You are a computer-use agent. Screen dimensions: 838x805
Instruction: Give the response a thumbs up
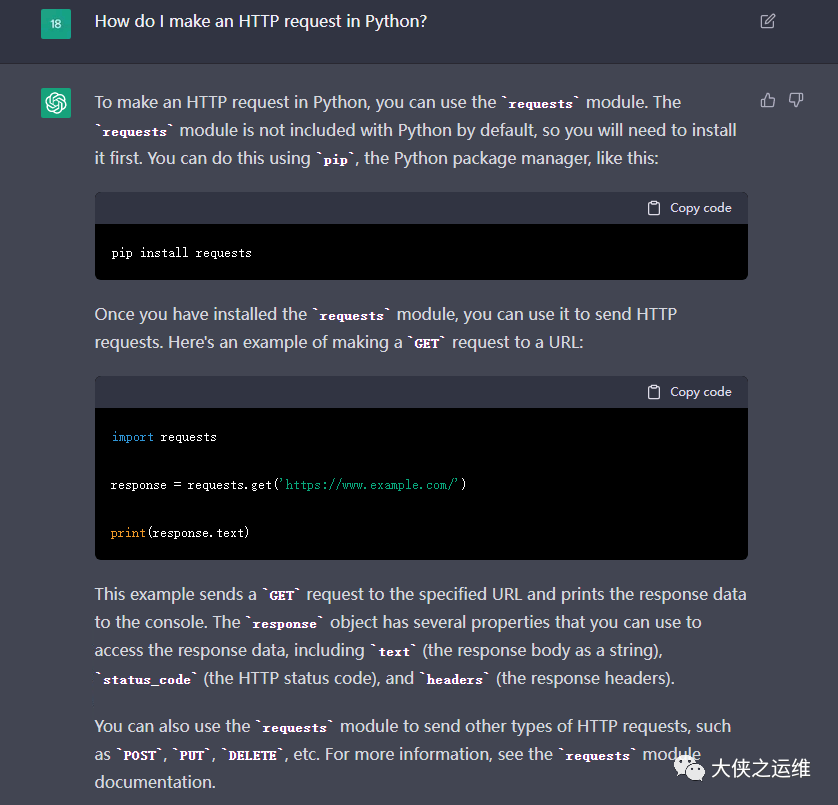[768, 100]
